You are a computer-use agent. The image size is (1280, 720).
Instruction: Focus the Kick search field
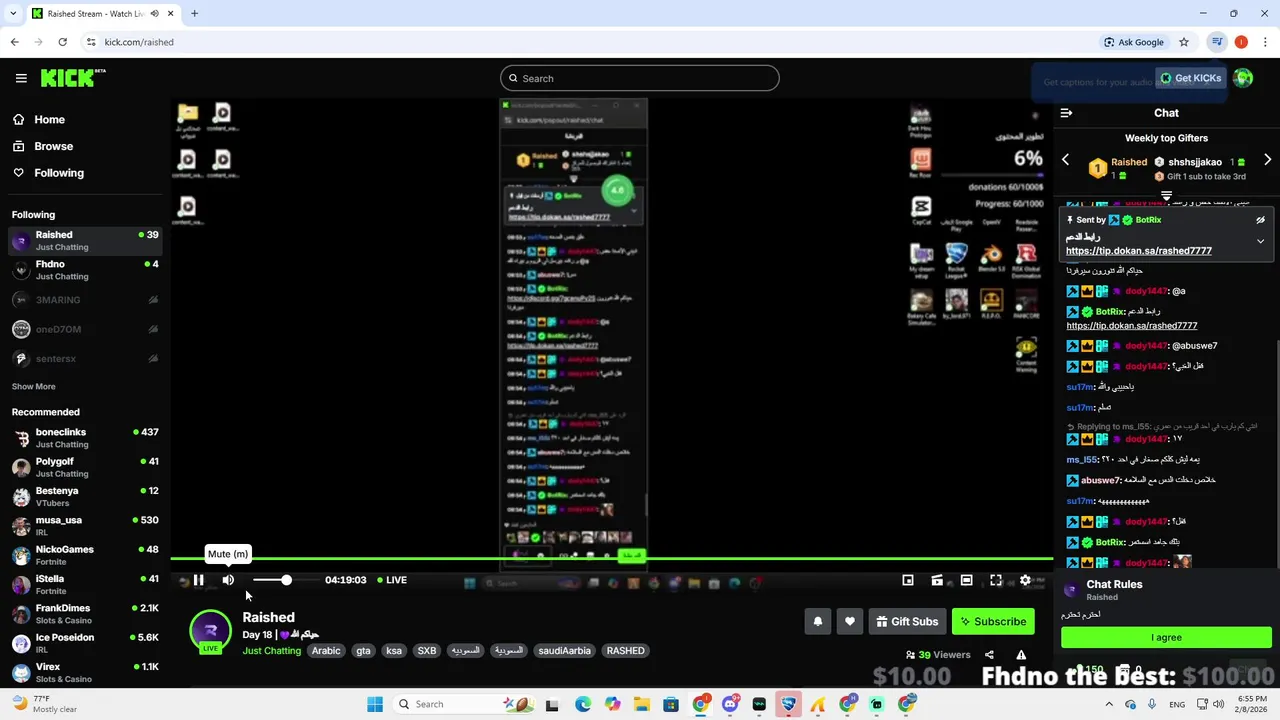tap(640, 78)
